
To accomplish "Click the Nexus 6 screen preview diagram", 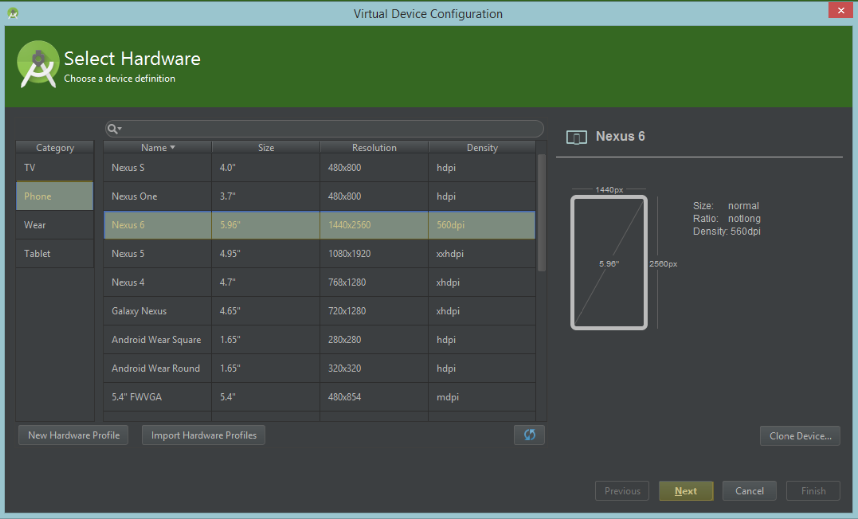I will coord(609,263).
